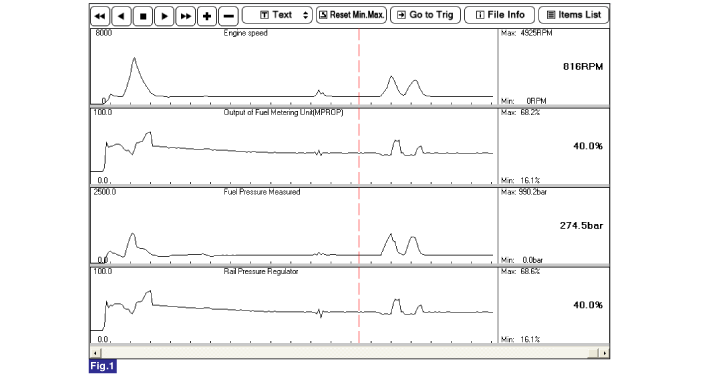Show the Items List
The height and width of the screenshot is (376, 701).
pyautogui.click(x=574, y=15)
